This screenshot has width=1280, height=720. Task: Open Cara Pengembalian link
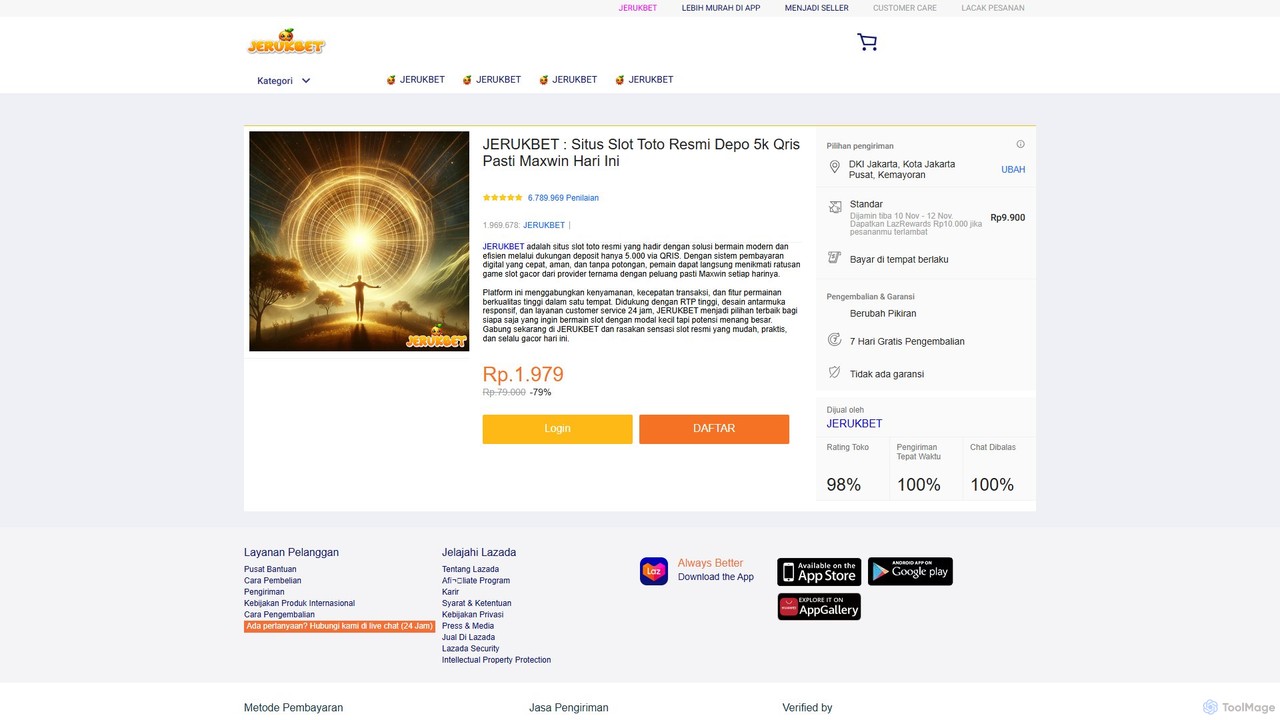tap(279, 615)
